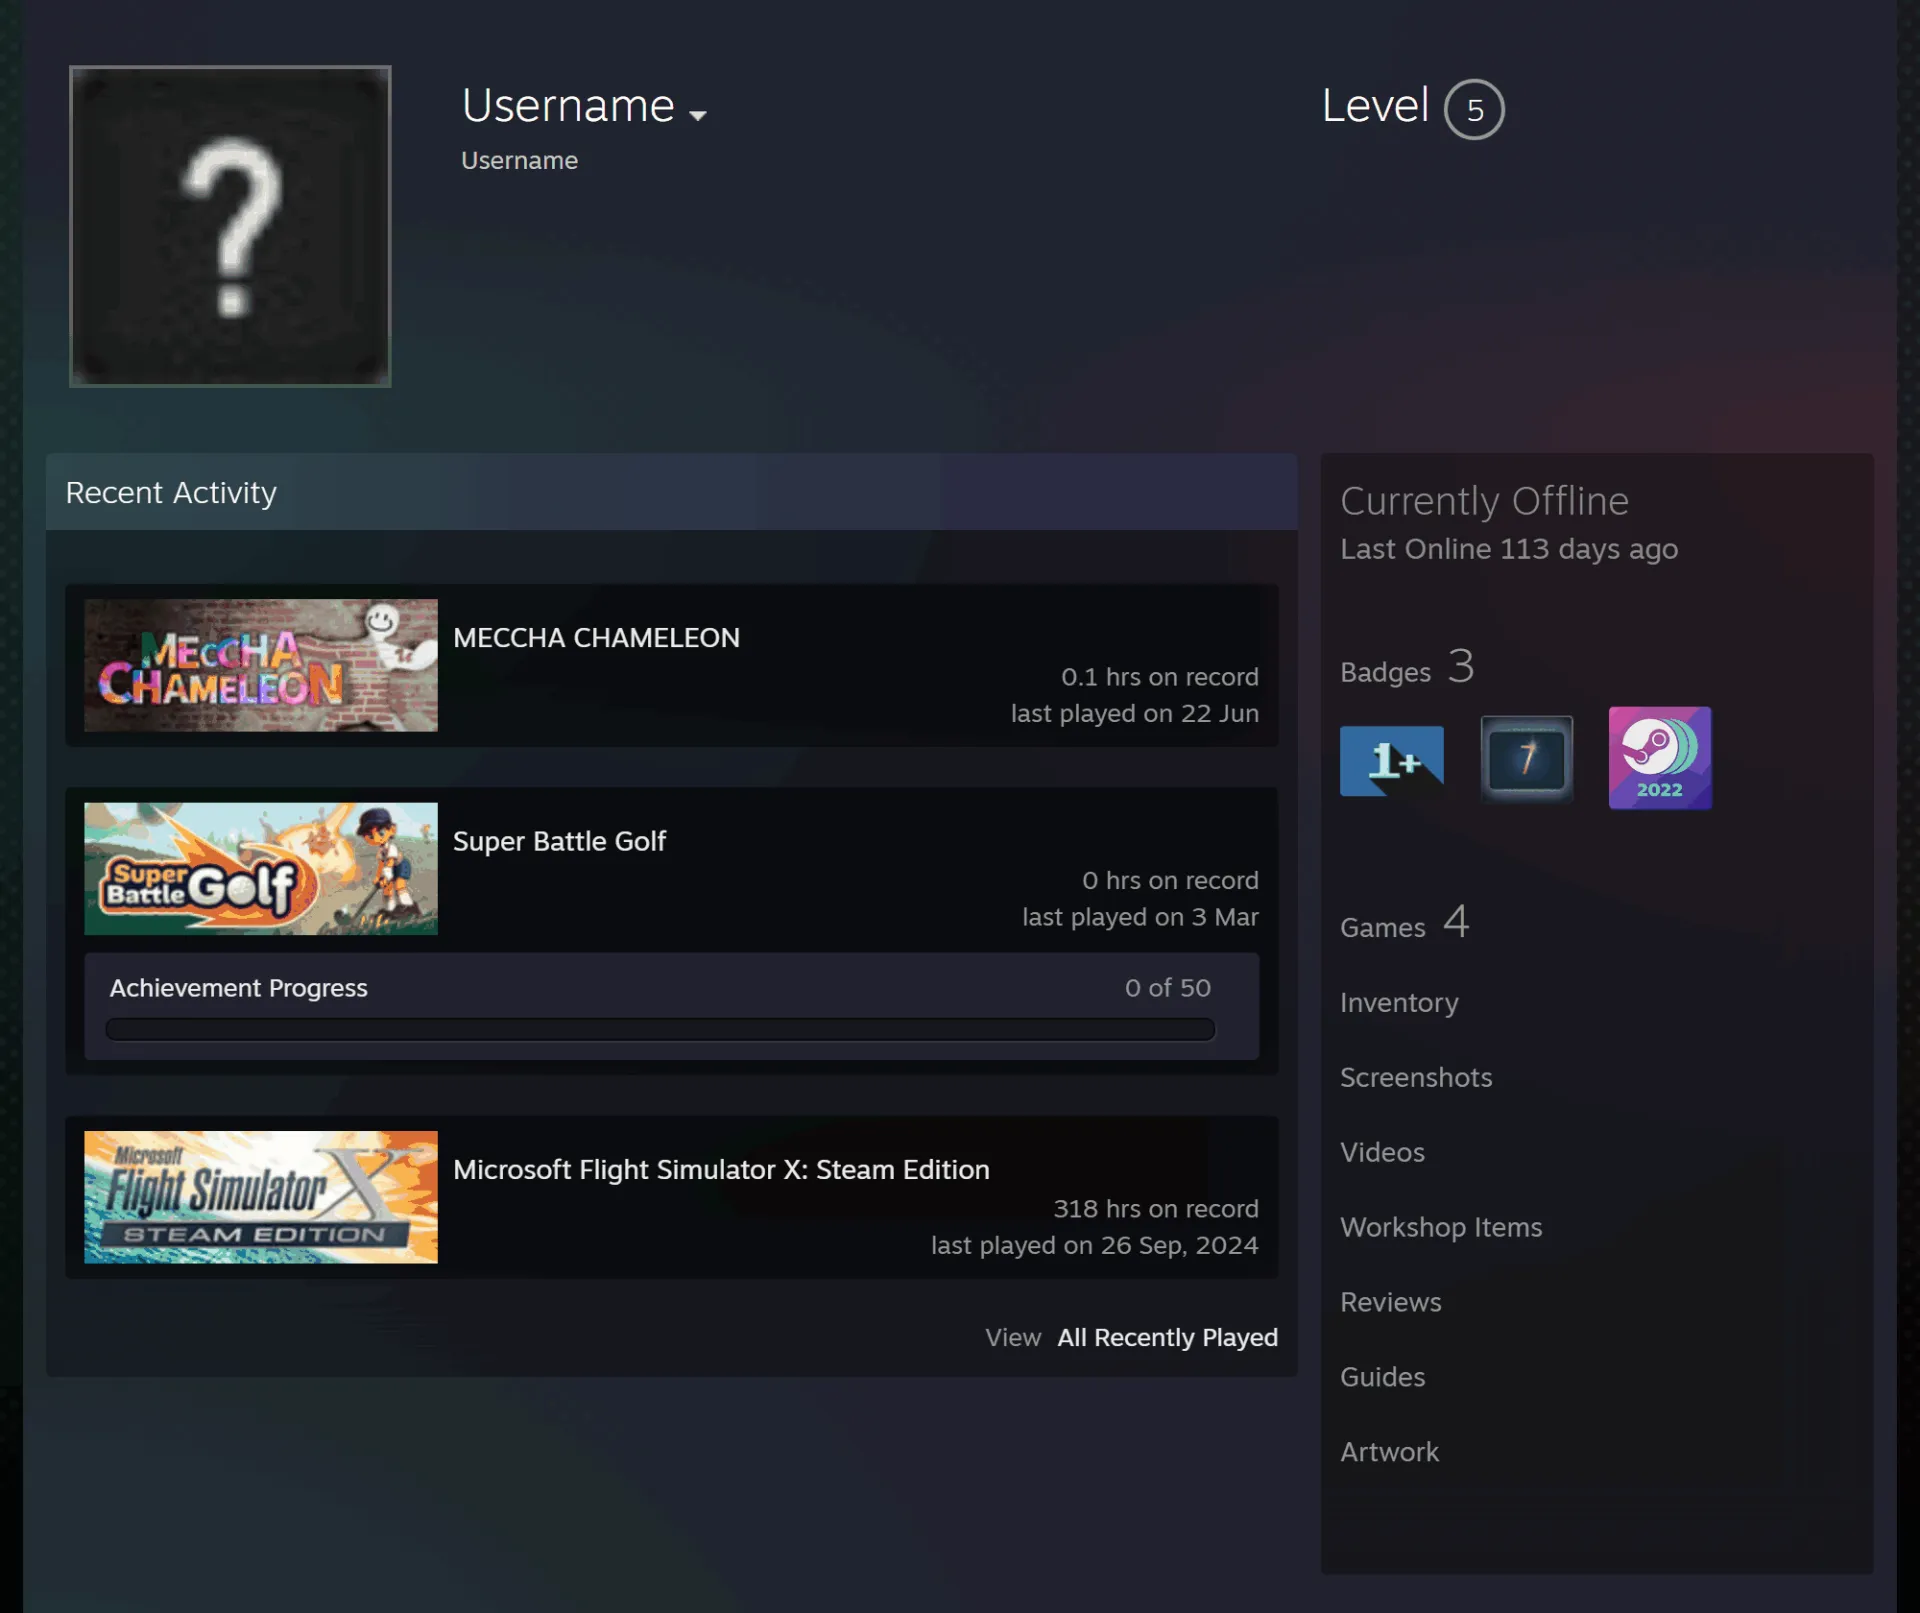The width and height of the screenshot is (1920, 1613).
Task: Click 'last played on 3 Mar' text
Action: click(1140, 918)
